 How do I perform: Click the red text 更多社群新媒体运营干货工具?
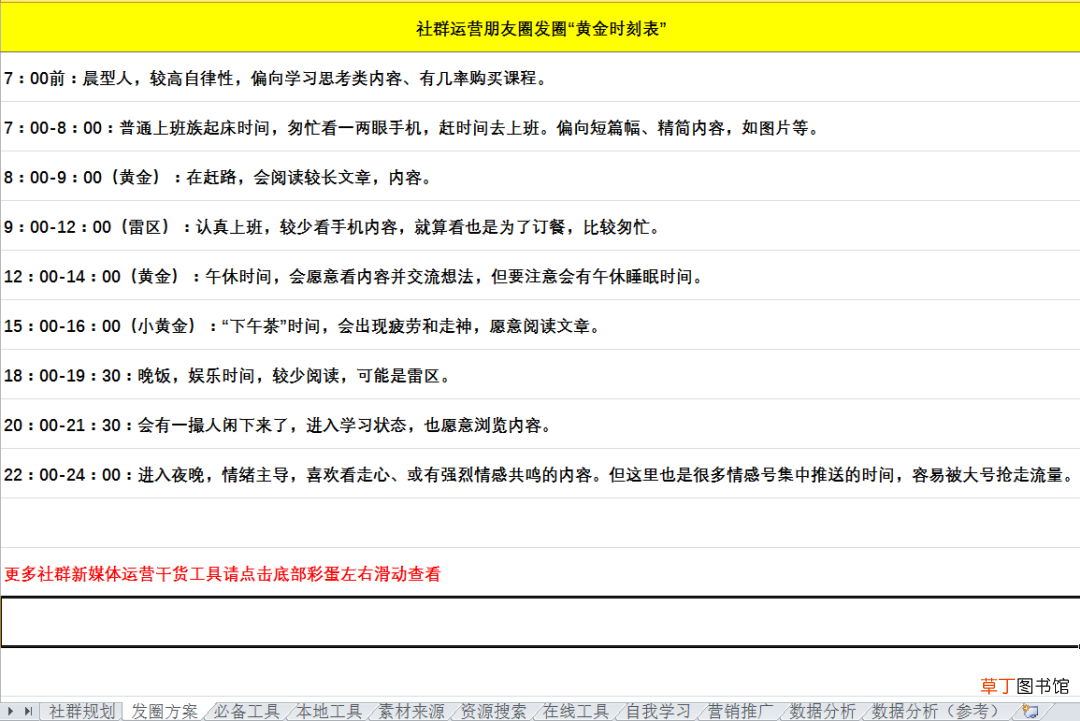click(222, 574)
